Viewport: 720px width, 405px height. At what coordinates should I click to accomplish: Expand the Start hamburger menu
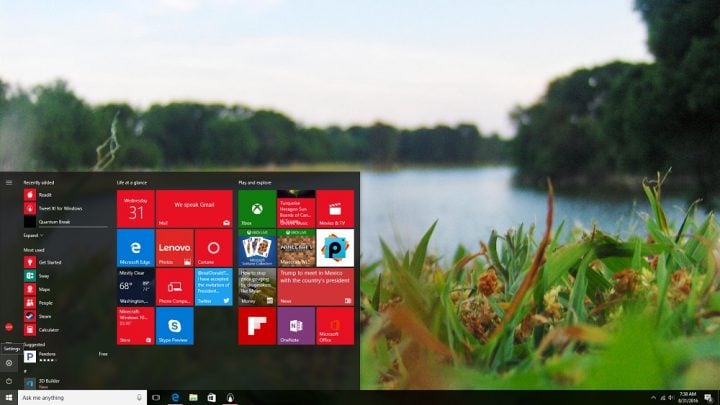pos(9,182)
